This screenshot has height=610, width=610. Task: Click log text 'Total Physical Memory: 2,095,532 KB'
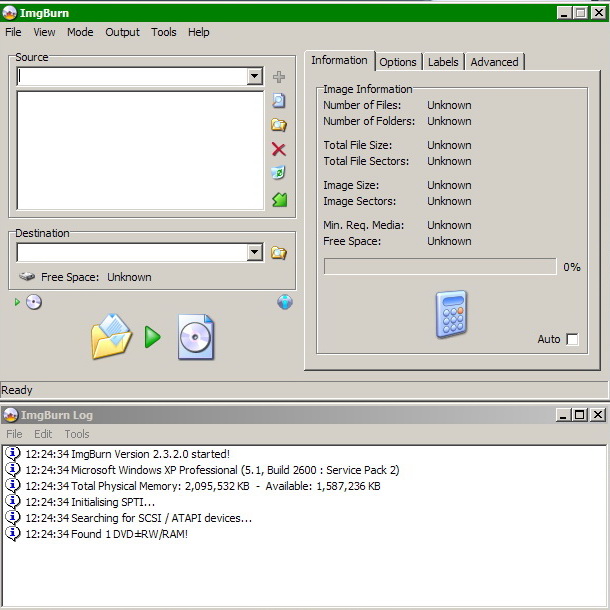point(160,486)
